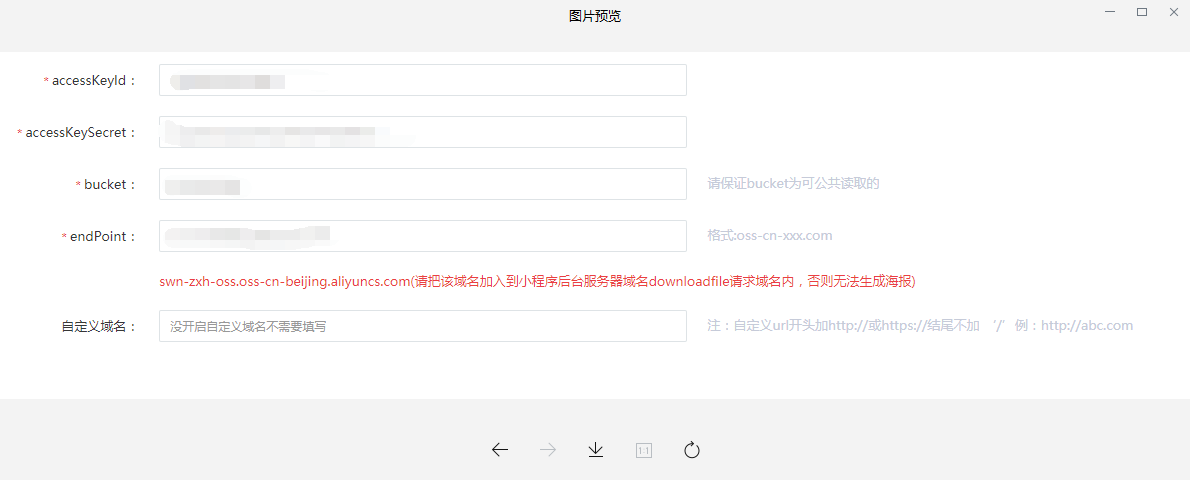This screenshot has height=480, width=1190.
Task: Click the 格式:oss-cn-xxx.com hint
Action: pos(770,236)
